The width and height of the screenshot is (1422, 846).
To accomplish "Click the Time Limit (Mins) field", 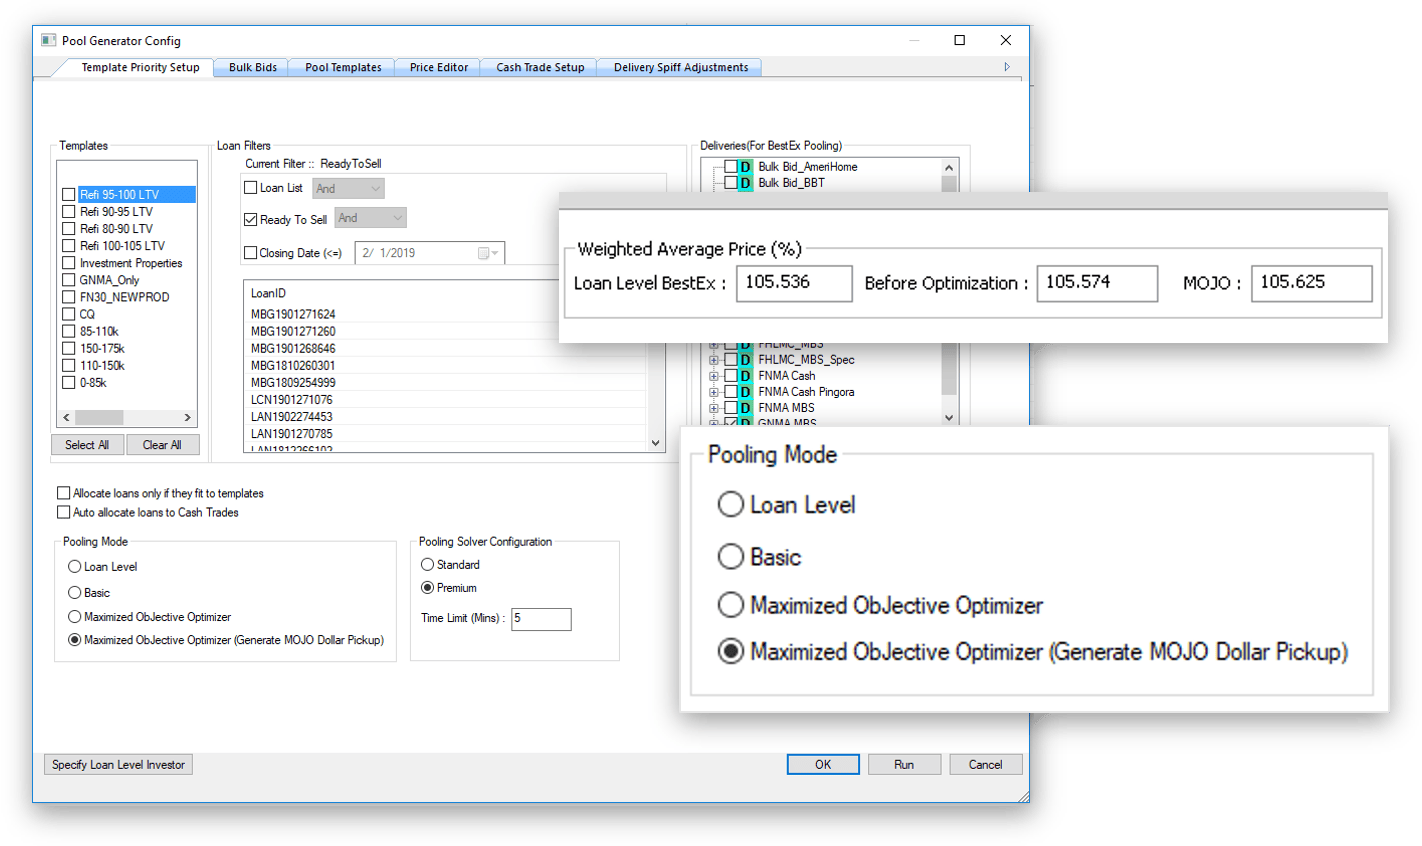I will (x=541, y=619).
